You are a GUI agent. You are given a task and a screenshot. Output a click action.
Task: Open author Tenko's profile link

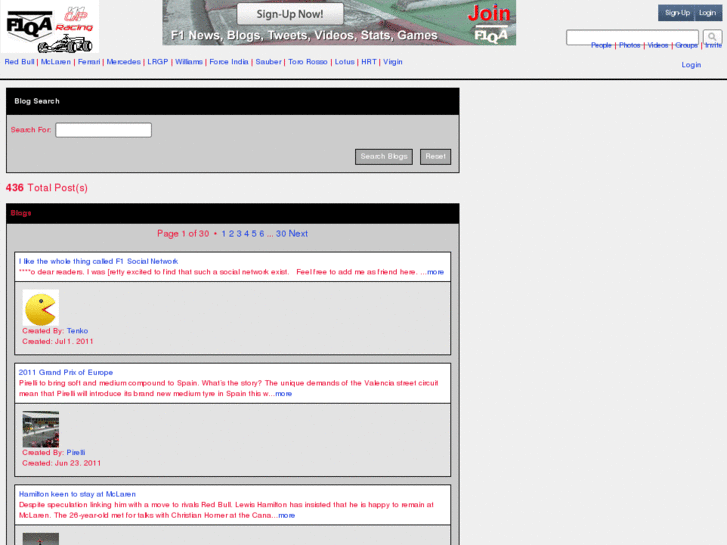click(77, 331)
